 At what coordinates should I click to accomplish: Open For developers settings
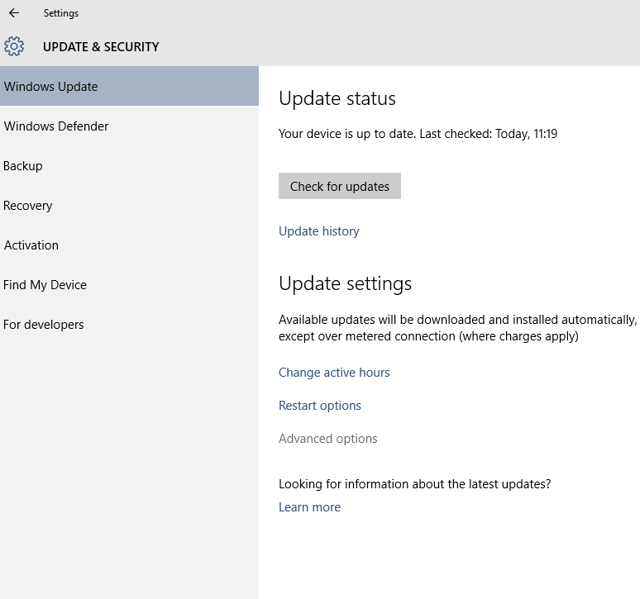point(129,324)
